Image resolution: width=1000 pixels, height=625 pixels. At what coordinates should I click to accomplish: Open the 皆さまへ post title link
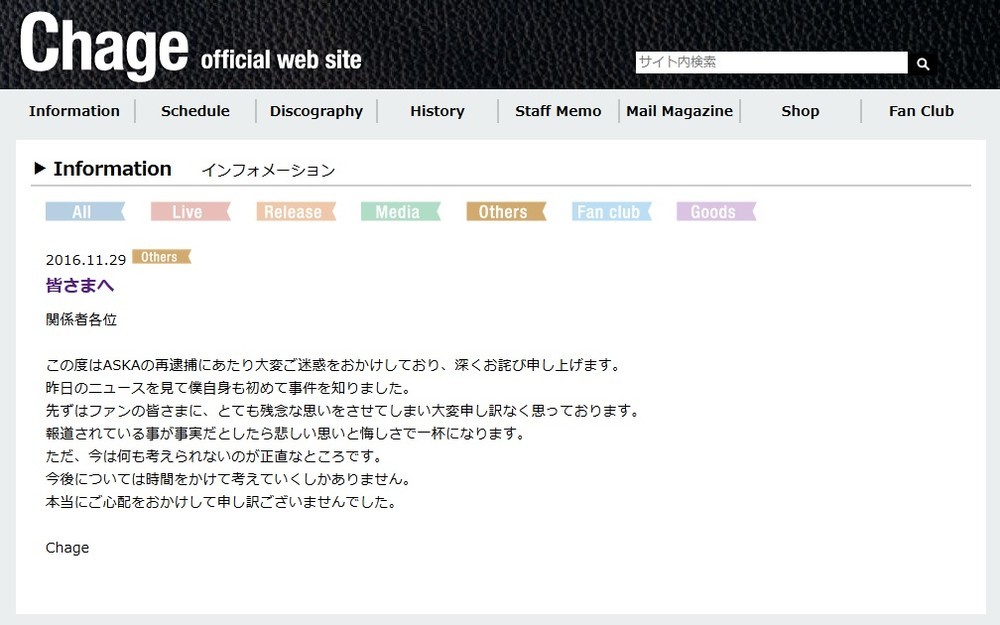pyautogui.click(x=79, y=285)
